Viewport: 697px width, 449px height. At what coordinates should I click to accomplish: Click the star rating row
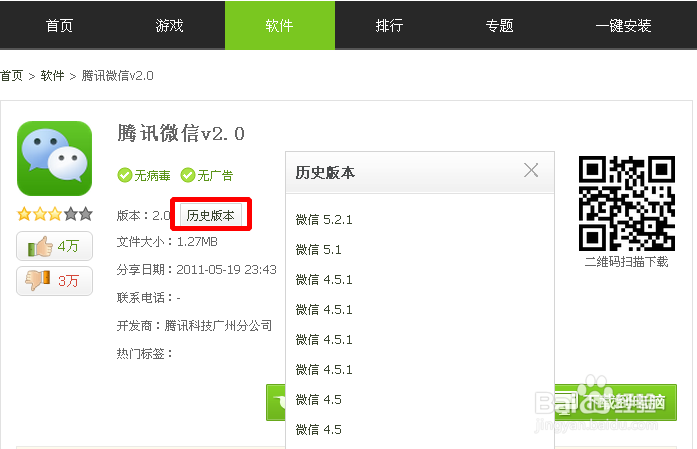pos(54,214)
